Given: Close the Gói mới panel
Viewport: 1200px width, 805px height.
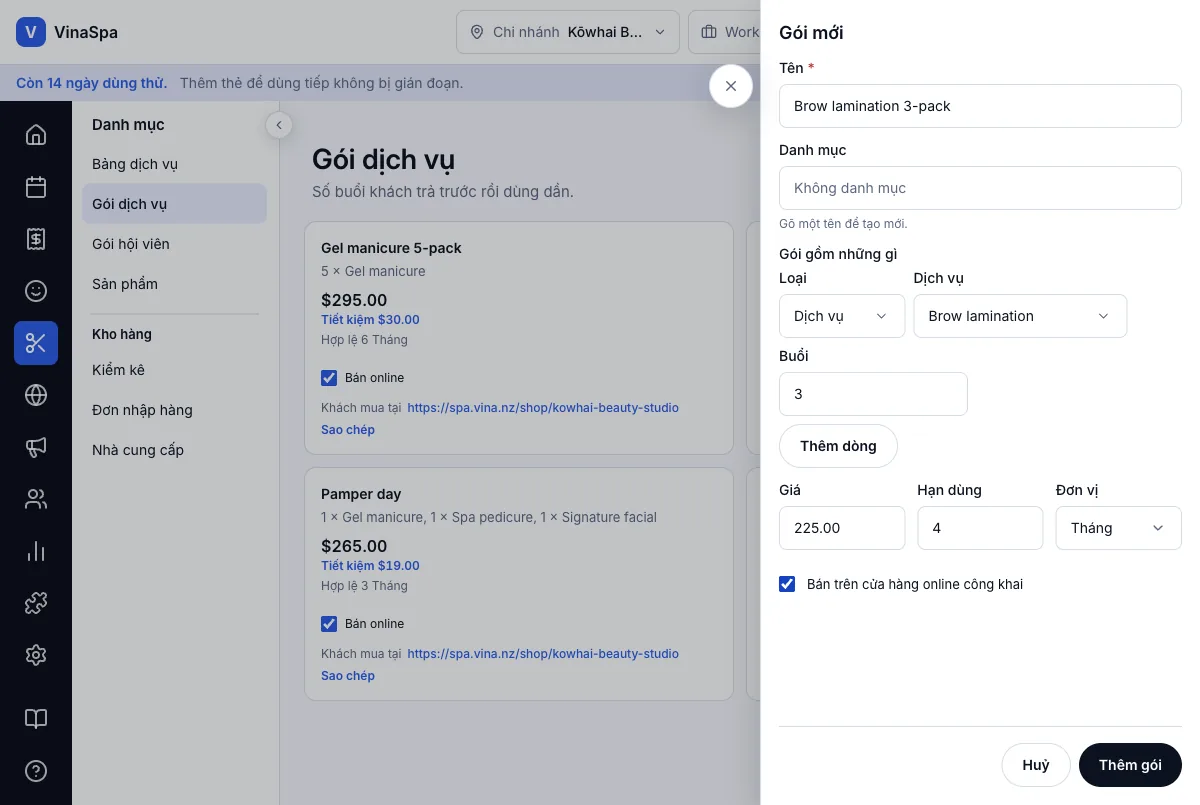Looking at the screenshot, I should 731,86.
